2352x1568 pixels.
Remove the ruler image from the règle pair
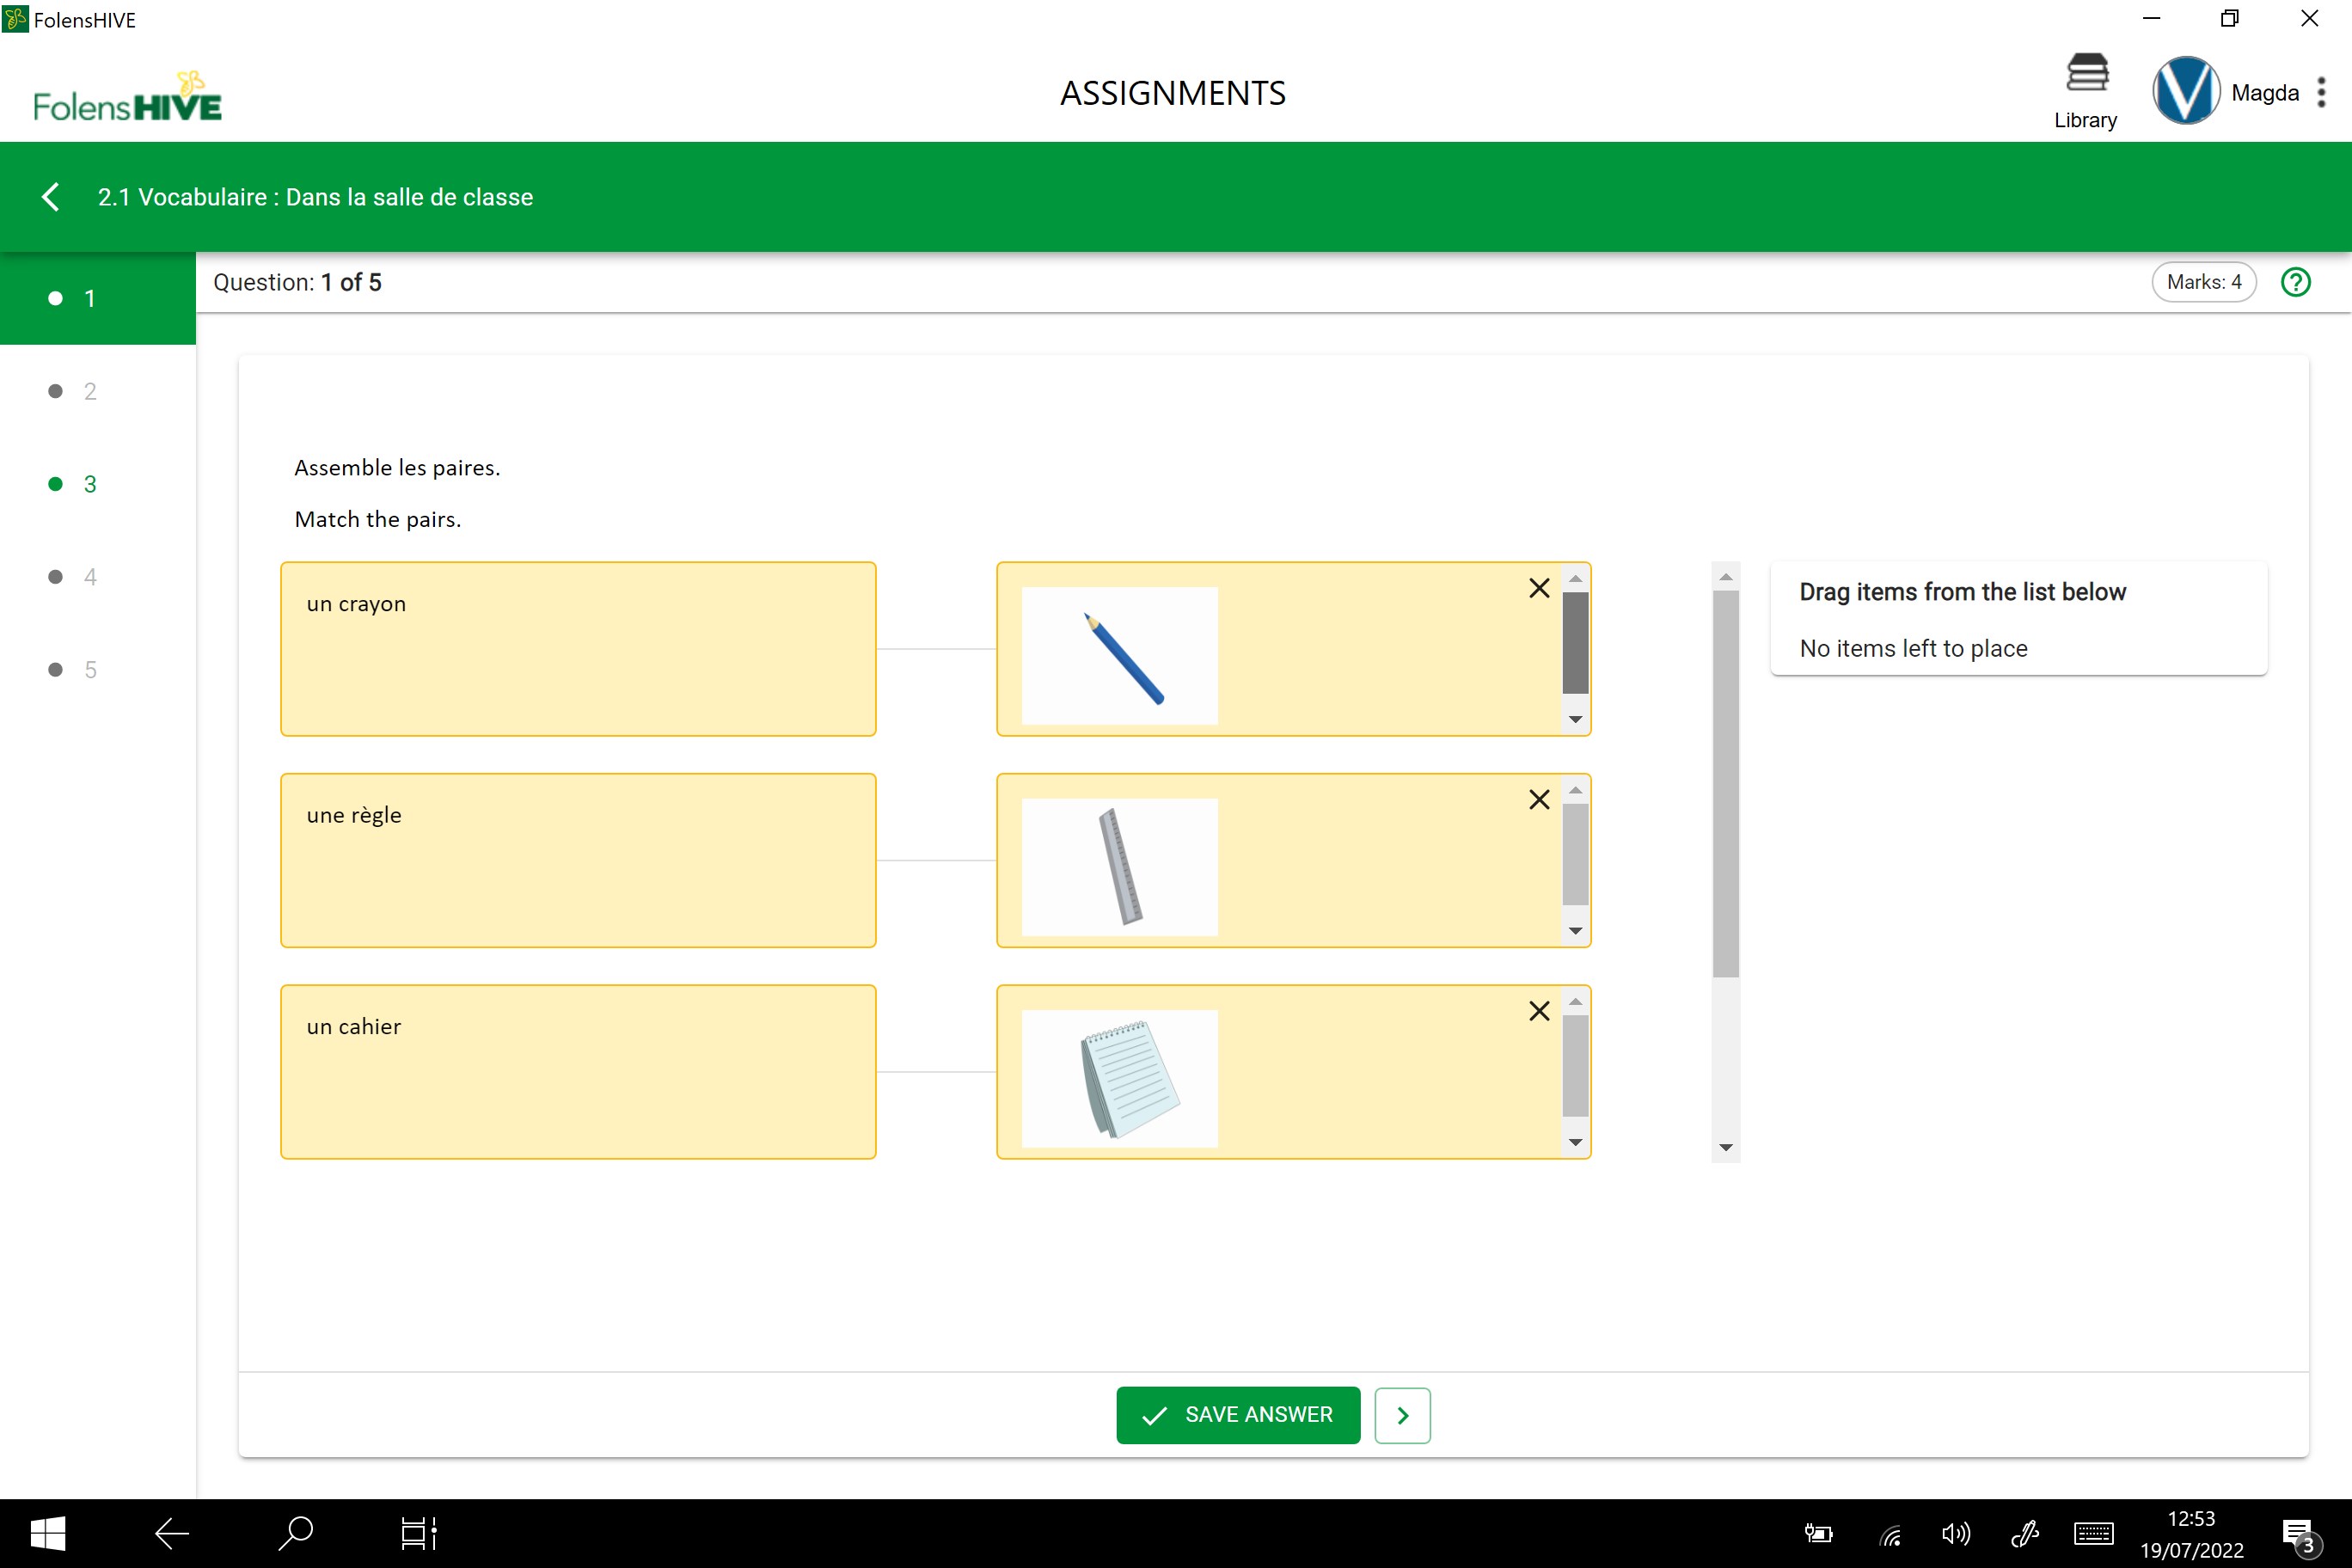click(x=1539, y=800)
